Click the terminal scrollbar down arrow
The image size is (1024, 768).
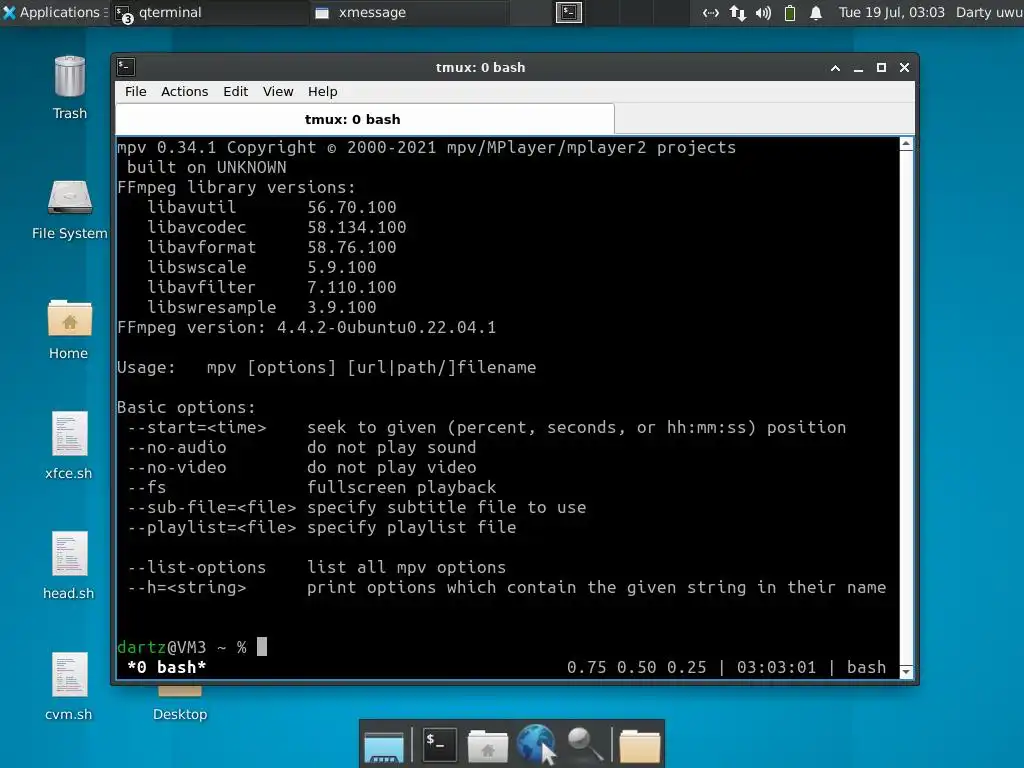point(906,671)
